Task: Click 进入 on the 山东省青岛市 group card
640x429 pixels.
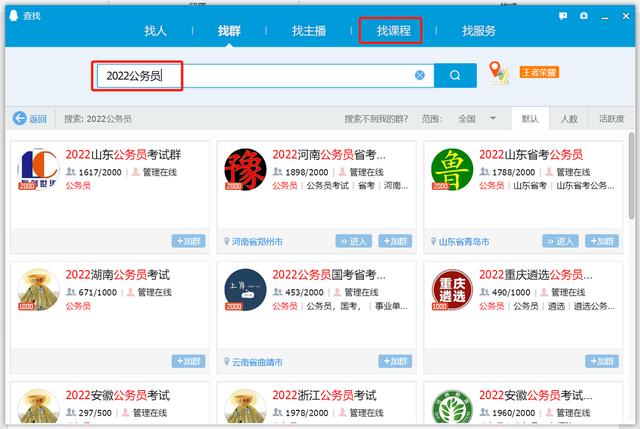Action: coord(560,241)
